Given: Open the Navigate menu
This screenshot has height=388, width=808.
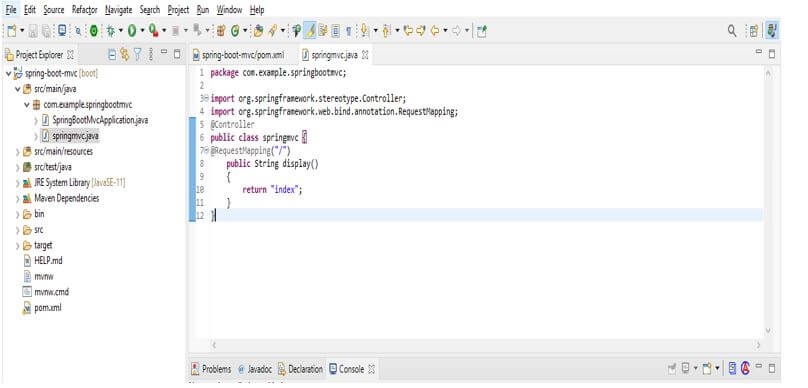Looking at the screenshot, I should [119, 9].
